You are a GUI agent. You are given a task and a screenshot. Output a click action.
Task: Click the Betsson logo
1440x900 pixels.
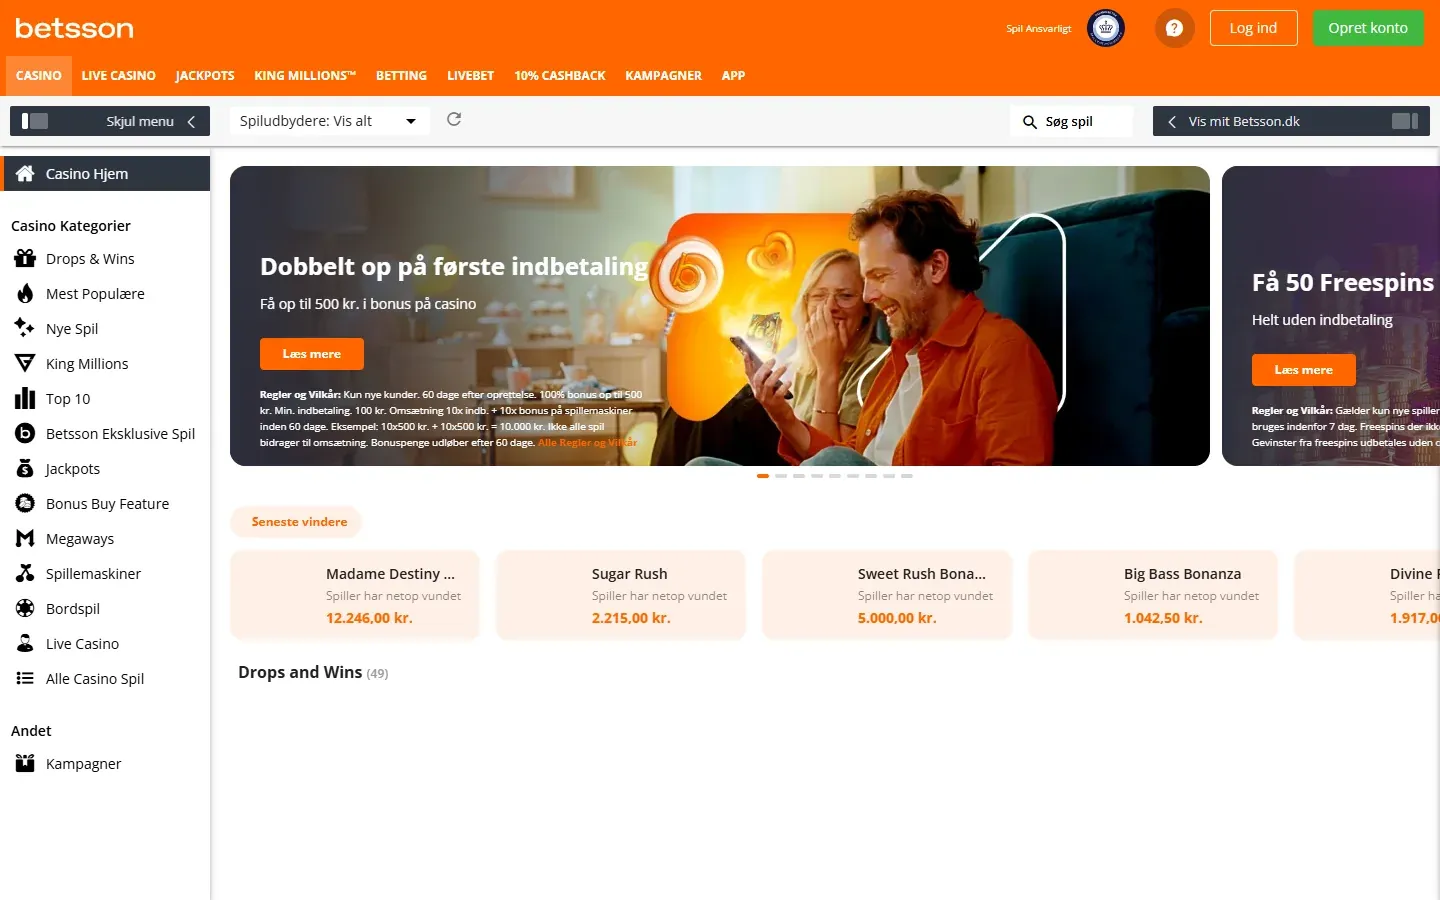point(74,28)
